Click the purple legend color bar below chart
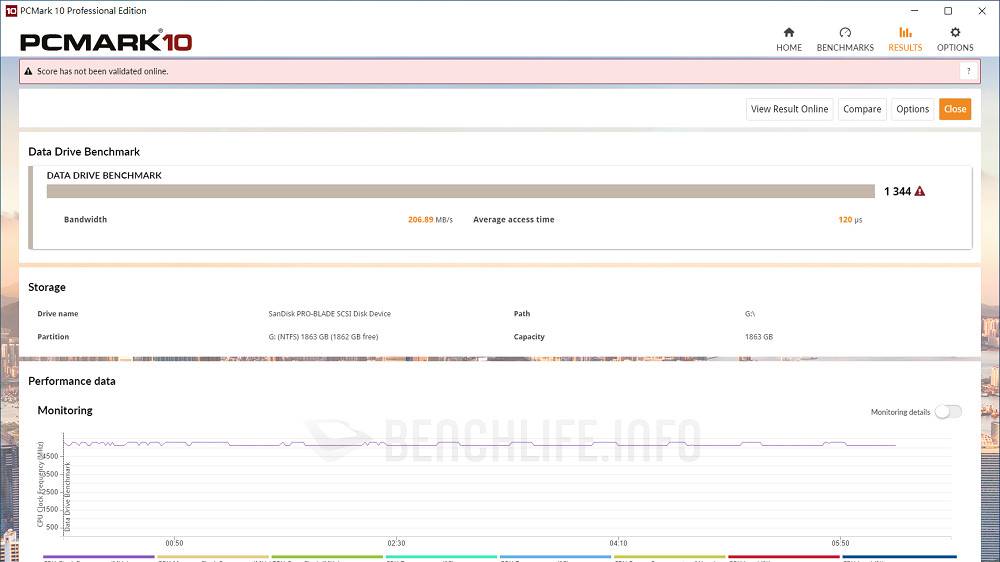Screen dimensions: 1000x562 [98, 557]
